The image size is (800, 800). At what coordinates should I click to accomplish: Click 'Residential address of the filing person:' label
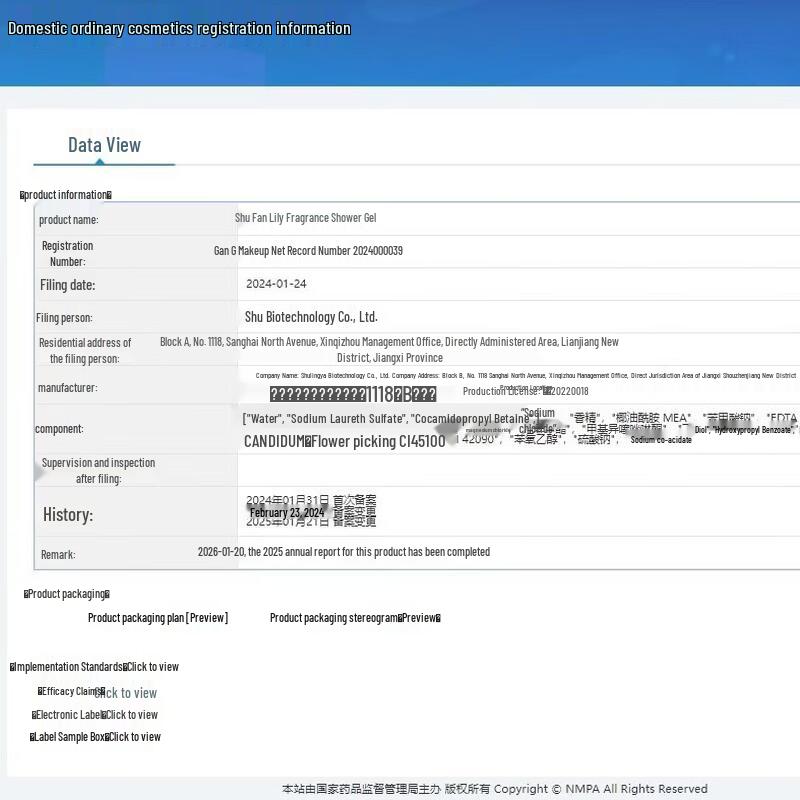click(85, 351)
